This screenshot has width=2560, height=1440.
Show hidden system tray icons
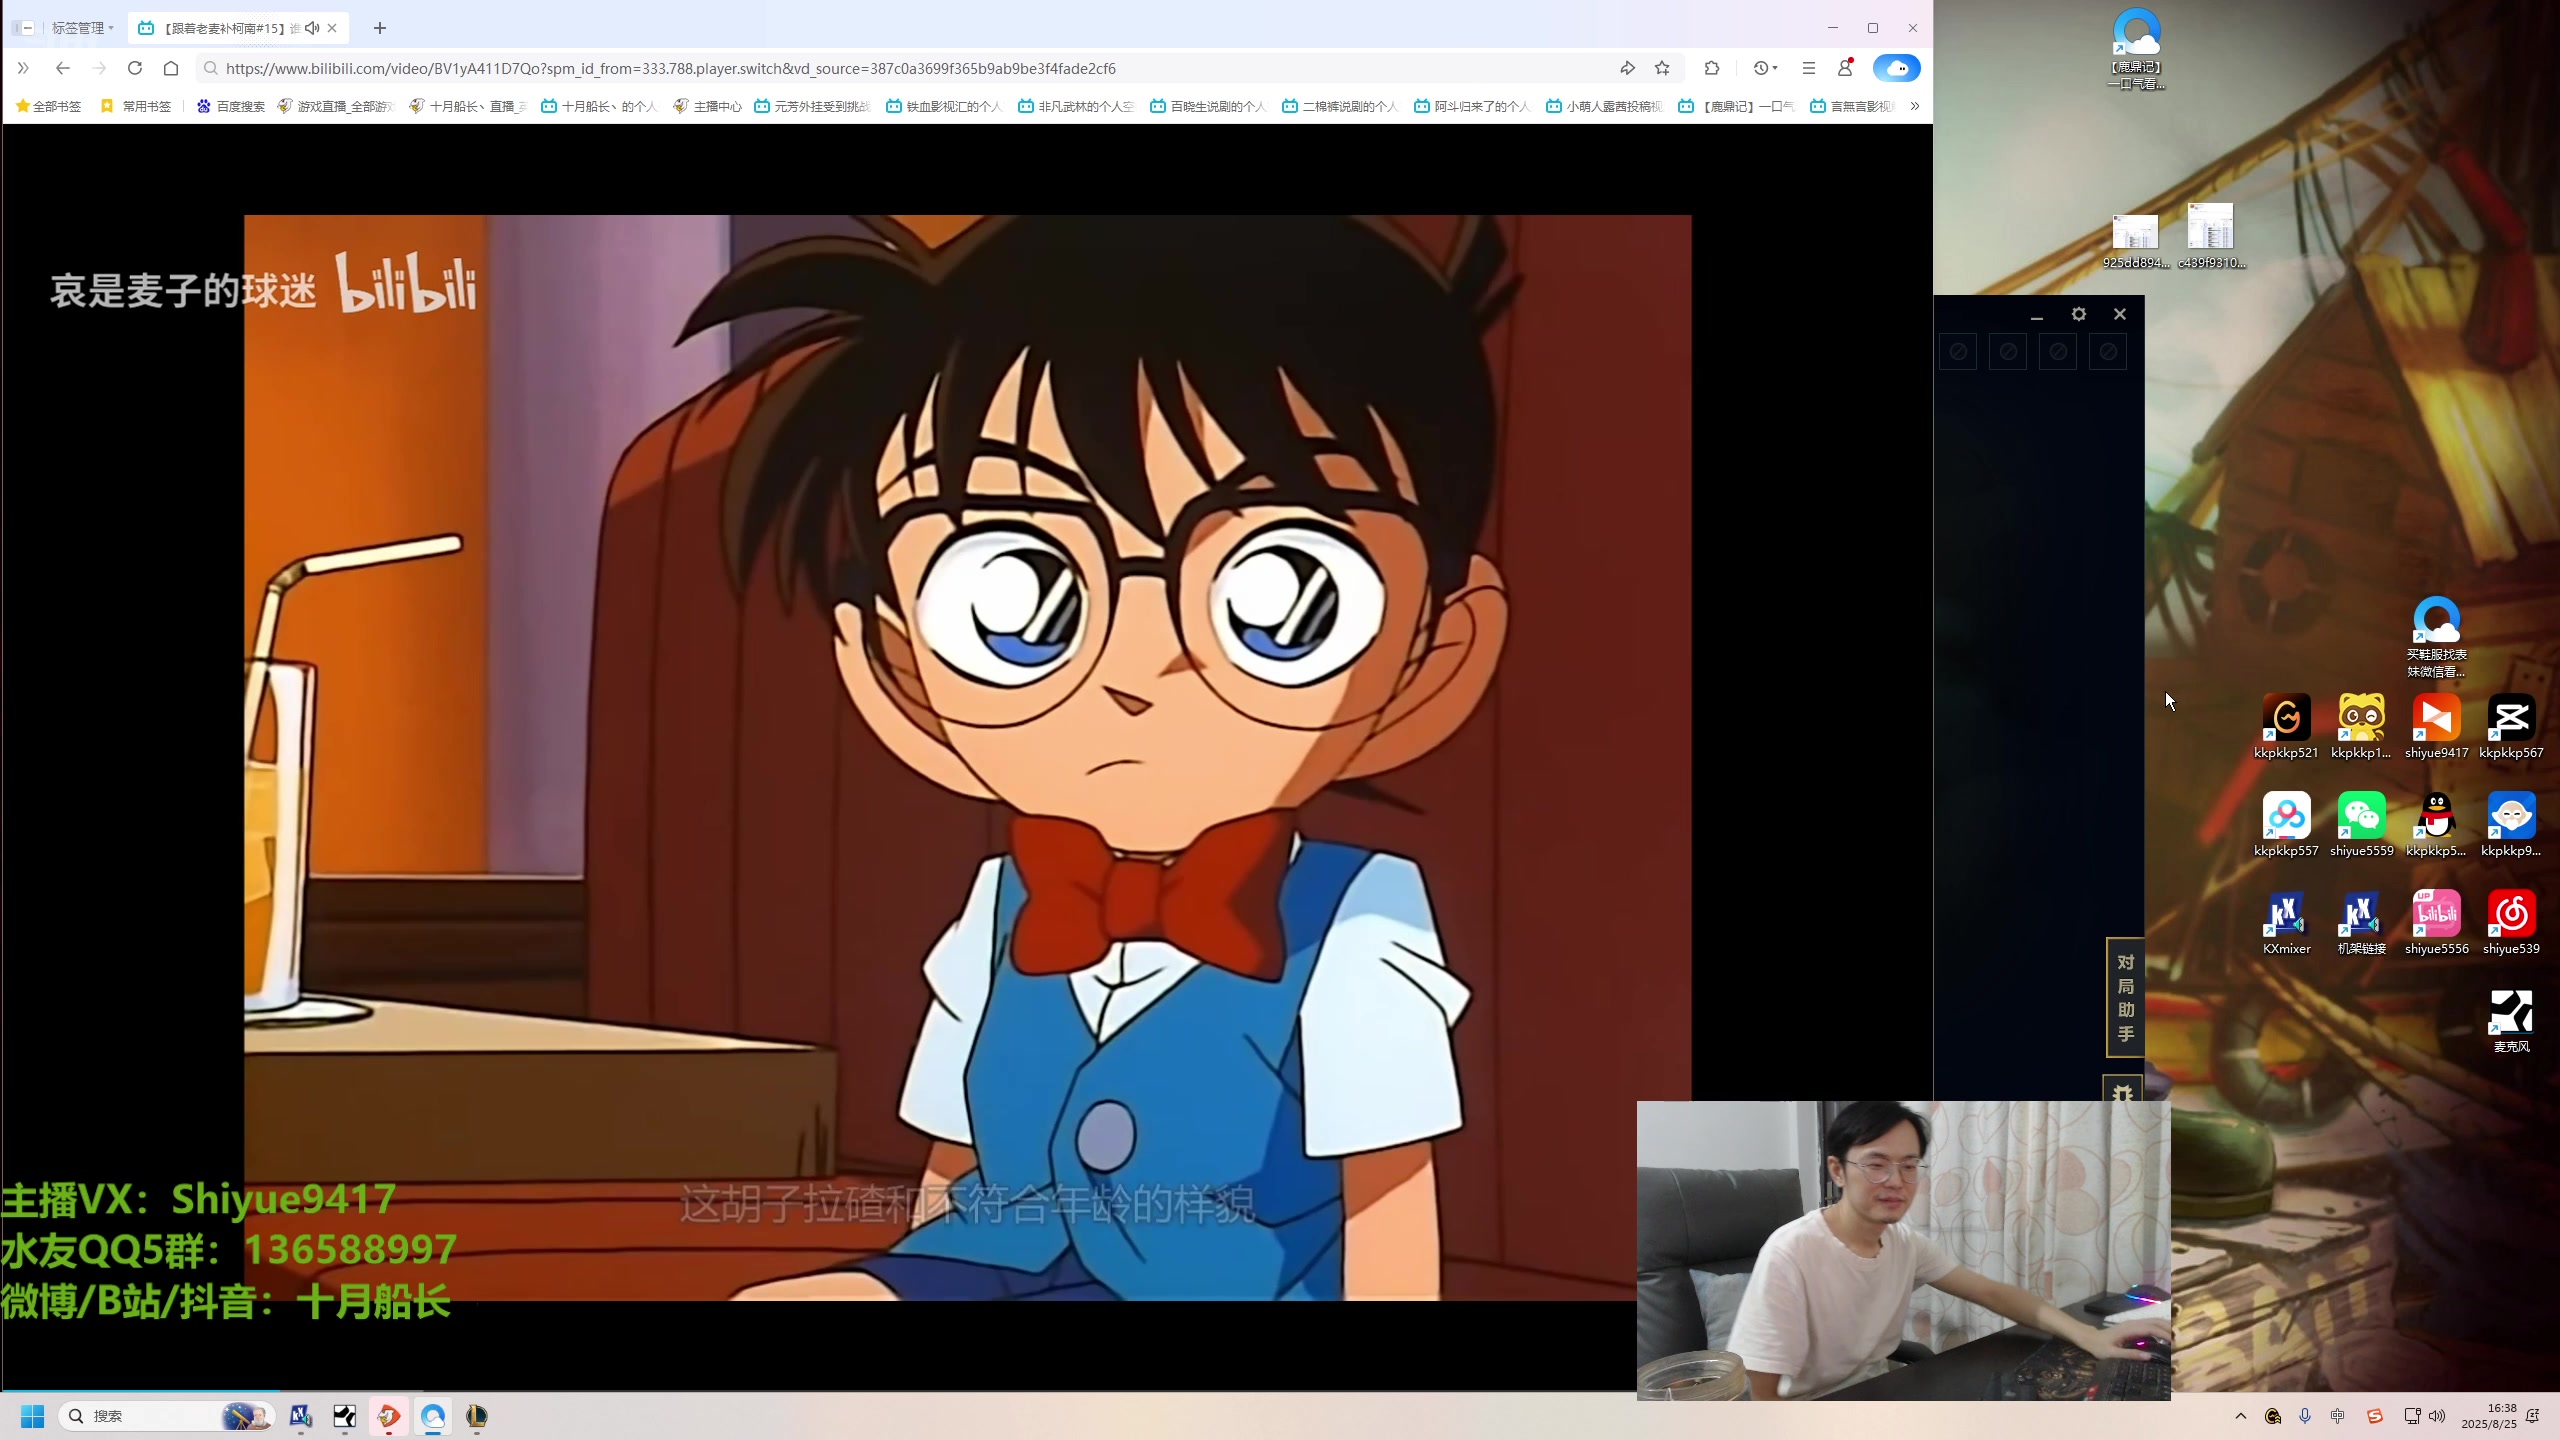[x=2241, y=1416]
